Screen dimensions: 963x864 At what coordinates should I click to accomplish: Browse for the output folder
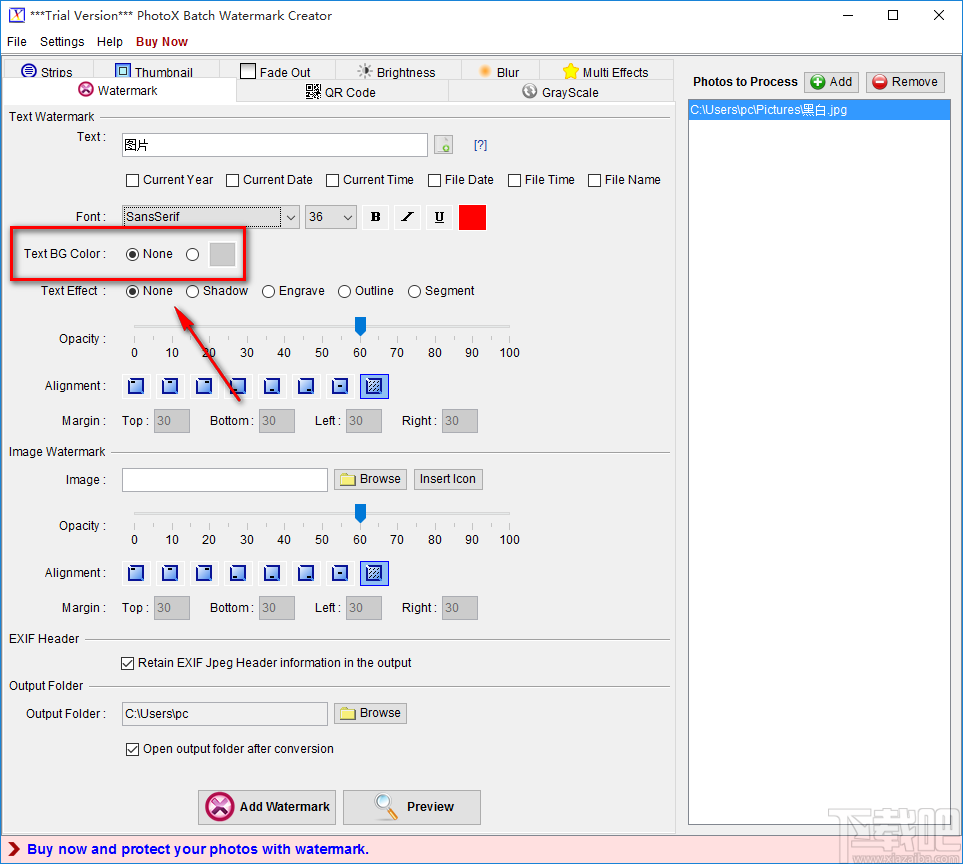click(370, 713)
